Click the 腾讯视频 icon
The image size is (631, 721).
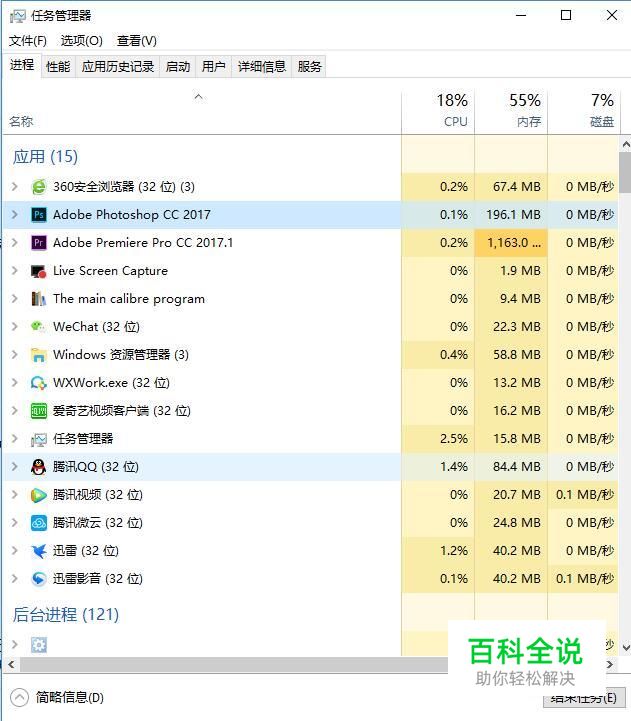click(39, 495)
